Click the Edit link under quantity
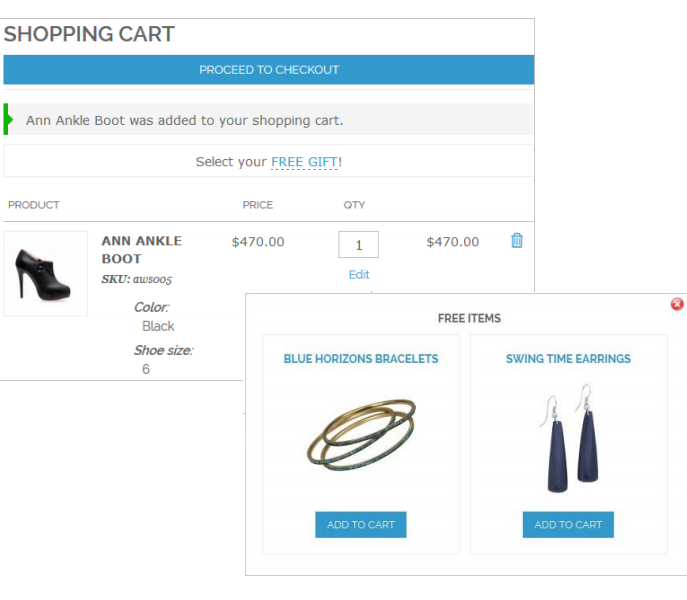The image size is (687, 600). pyautogui.click(x=359, y=274)
